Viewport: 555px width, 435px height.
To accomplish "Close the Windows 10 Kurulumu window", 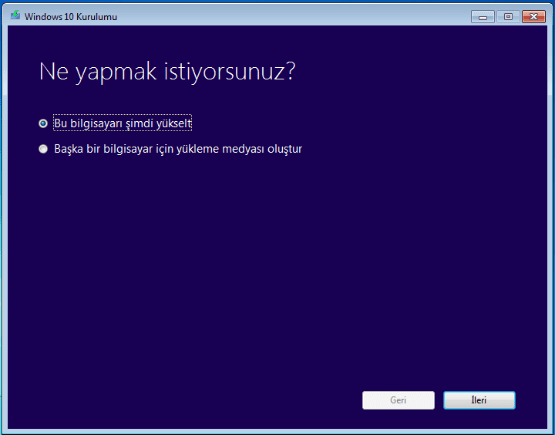I will point(534,17).
